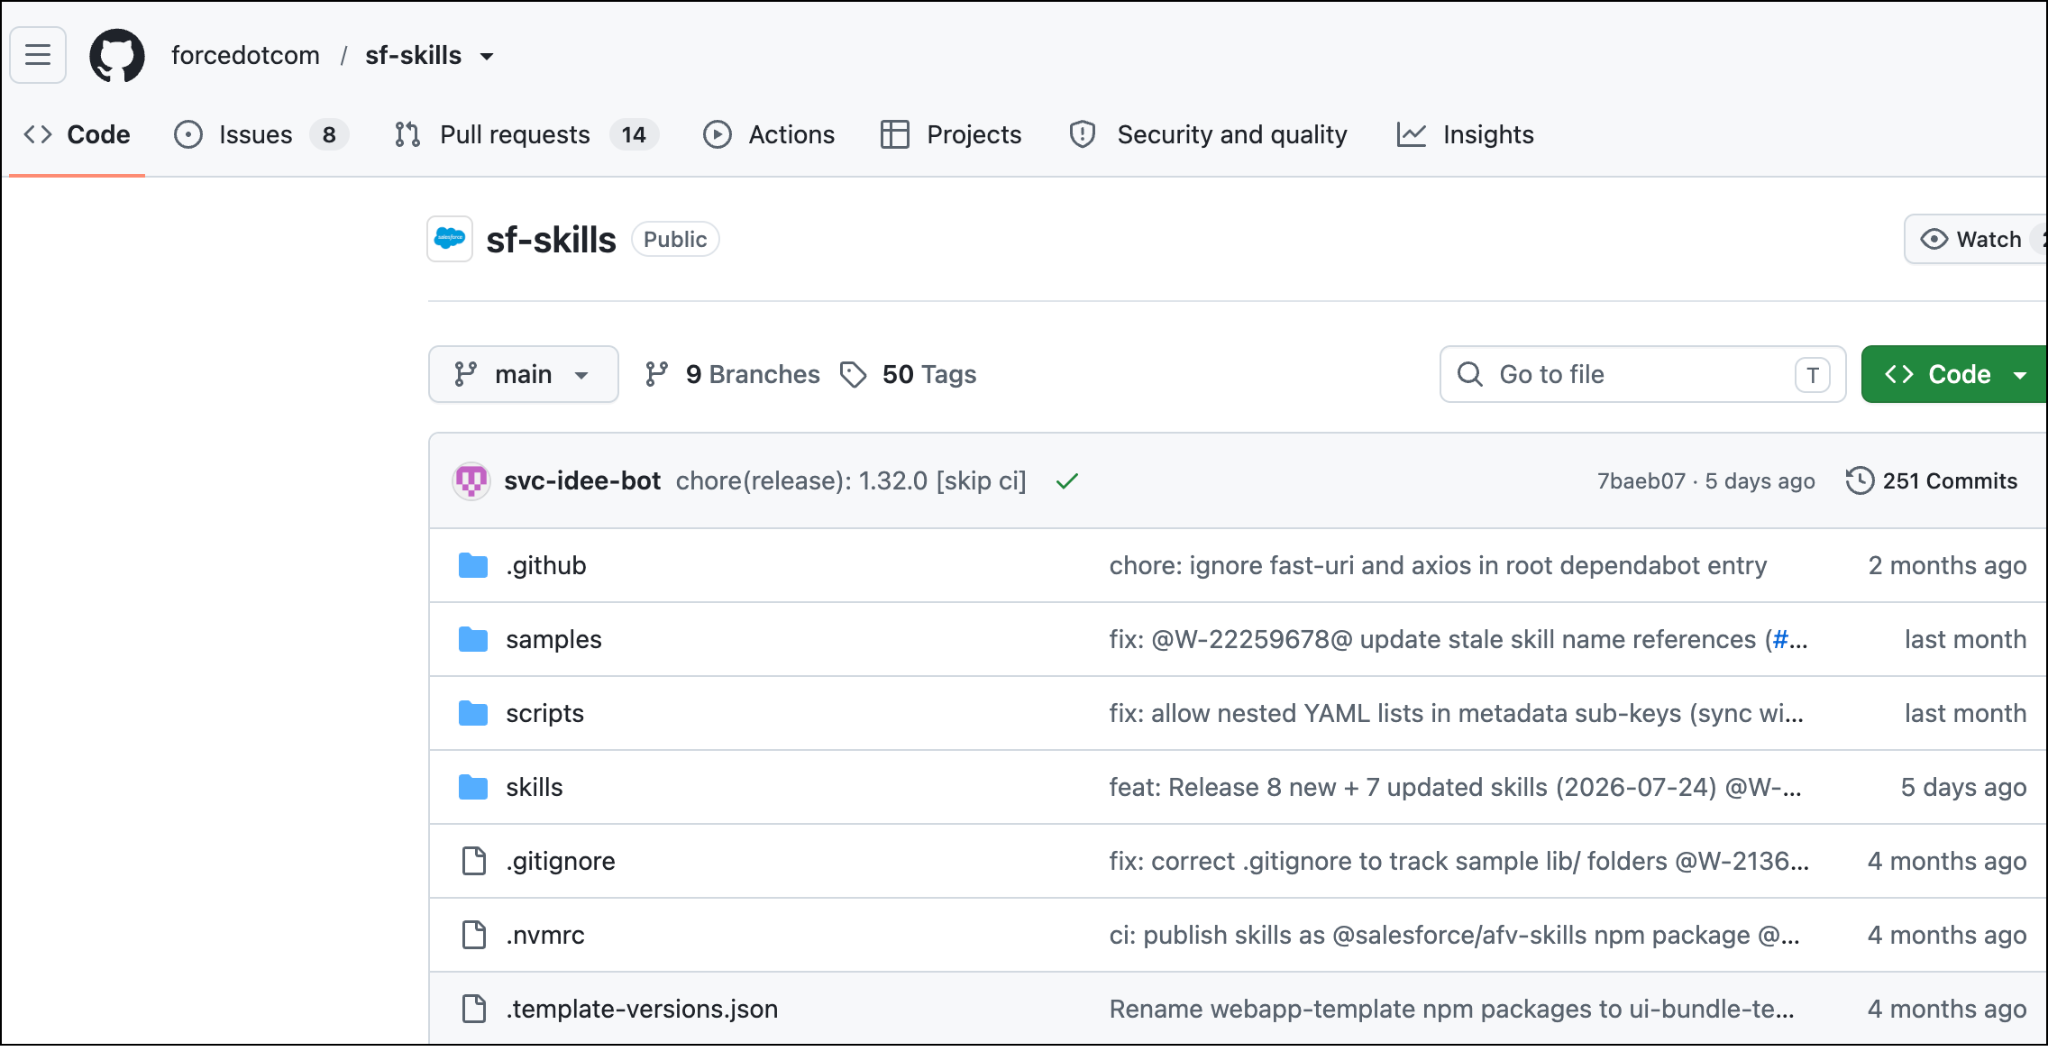This screenshot has width=2048, height=1046.
Task: Click the Pull requests count badge 14
Action: 634,134
